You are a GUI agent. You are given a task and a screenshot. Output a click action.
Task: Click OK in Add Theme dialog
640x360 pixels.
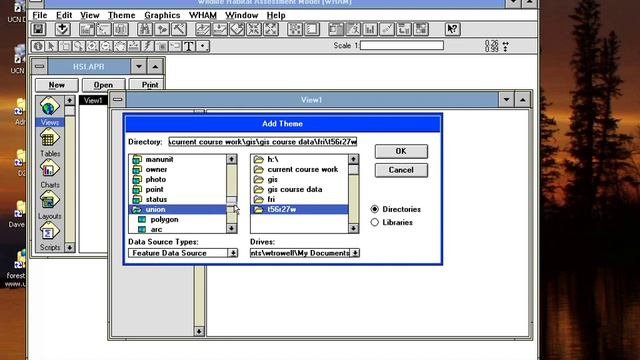coord(401,151)
